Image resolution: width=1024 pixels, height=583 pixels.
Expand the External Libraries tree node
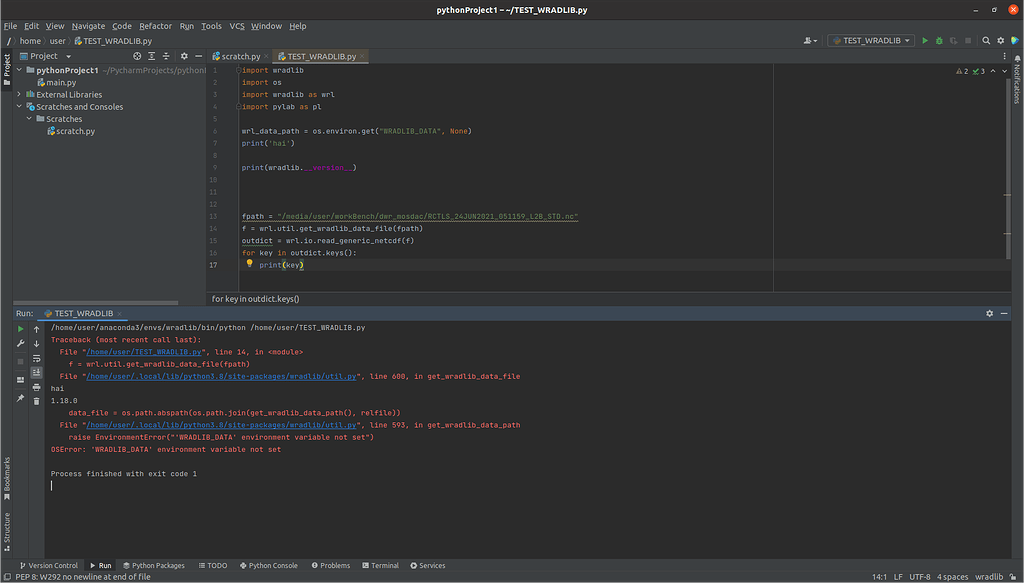[20, 95]
